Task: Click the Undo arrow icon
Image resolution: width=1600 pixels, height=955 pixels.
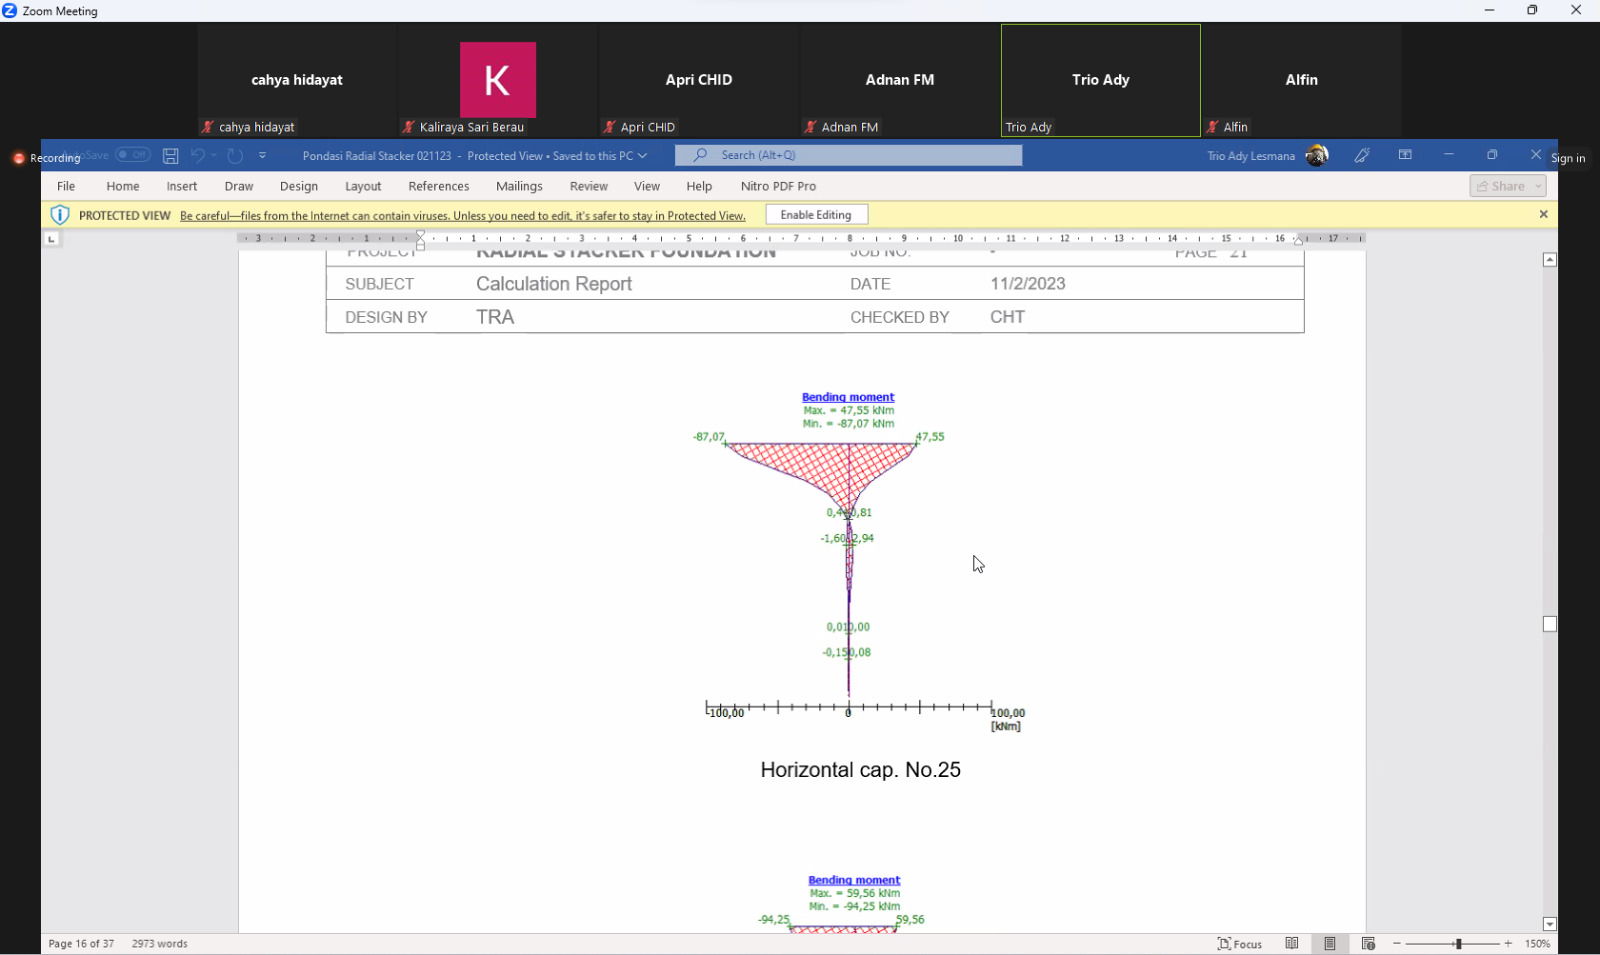Action: 198,156
